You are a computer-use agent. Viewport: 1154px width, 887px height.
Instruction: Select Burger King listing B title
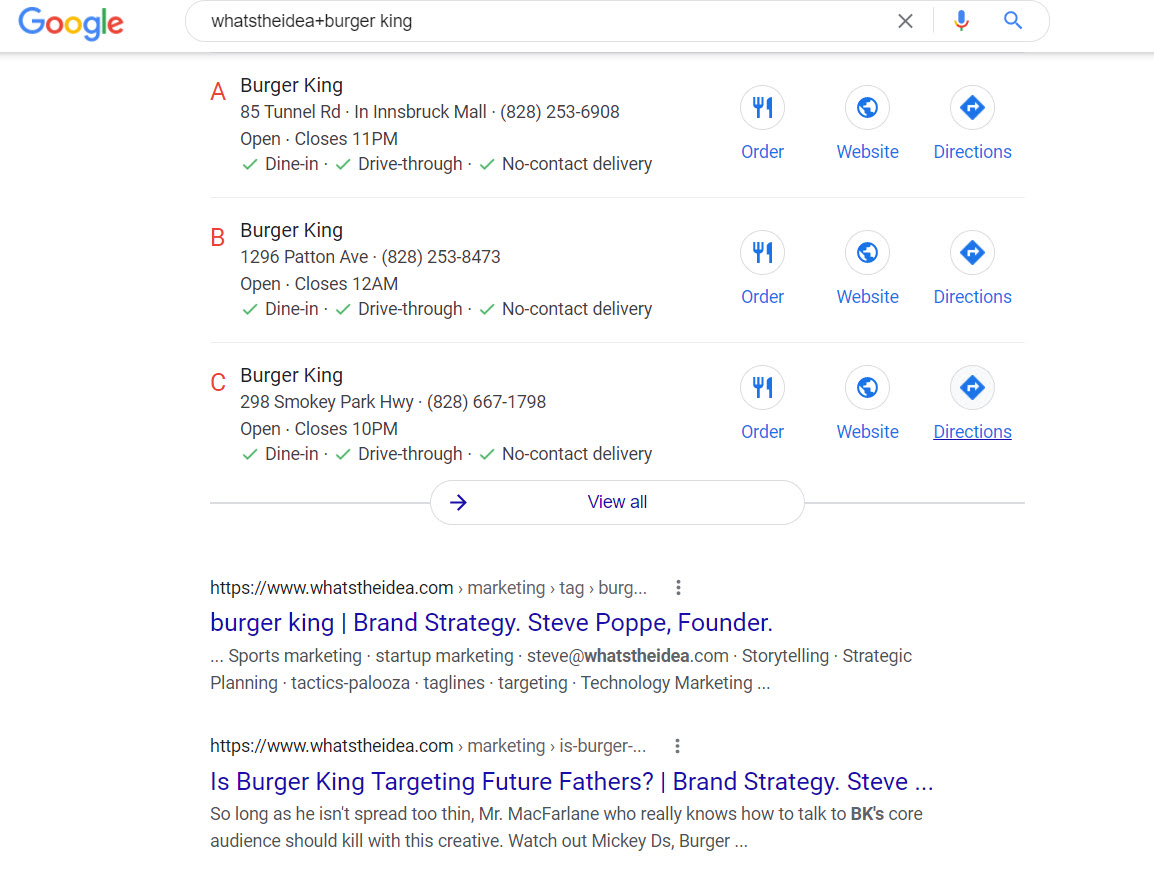tap(291, 231)
